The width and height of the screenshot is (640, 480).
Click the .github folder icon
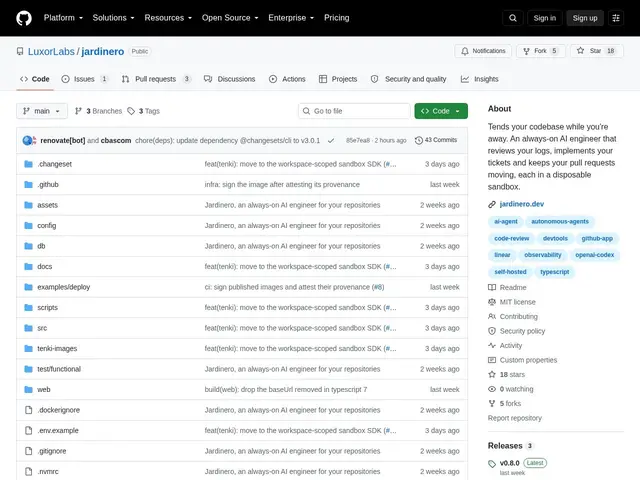[x=28, y=184]
